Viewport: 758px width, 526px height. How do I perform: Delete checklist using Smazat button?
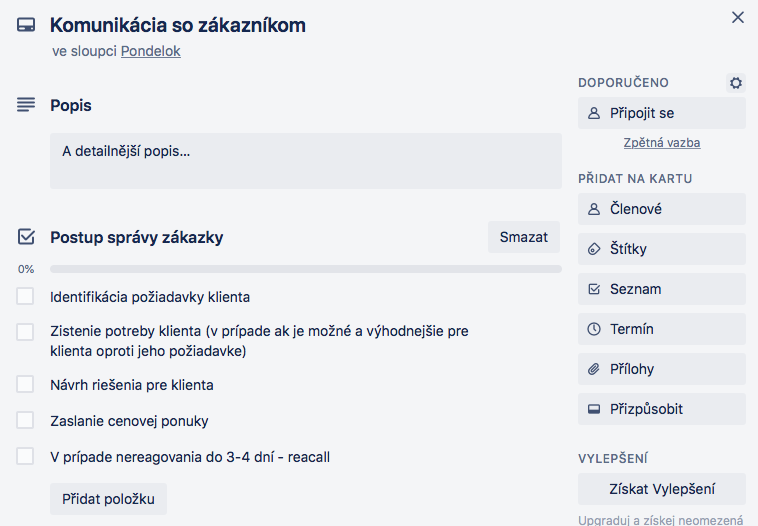click(x=524, y=237)
